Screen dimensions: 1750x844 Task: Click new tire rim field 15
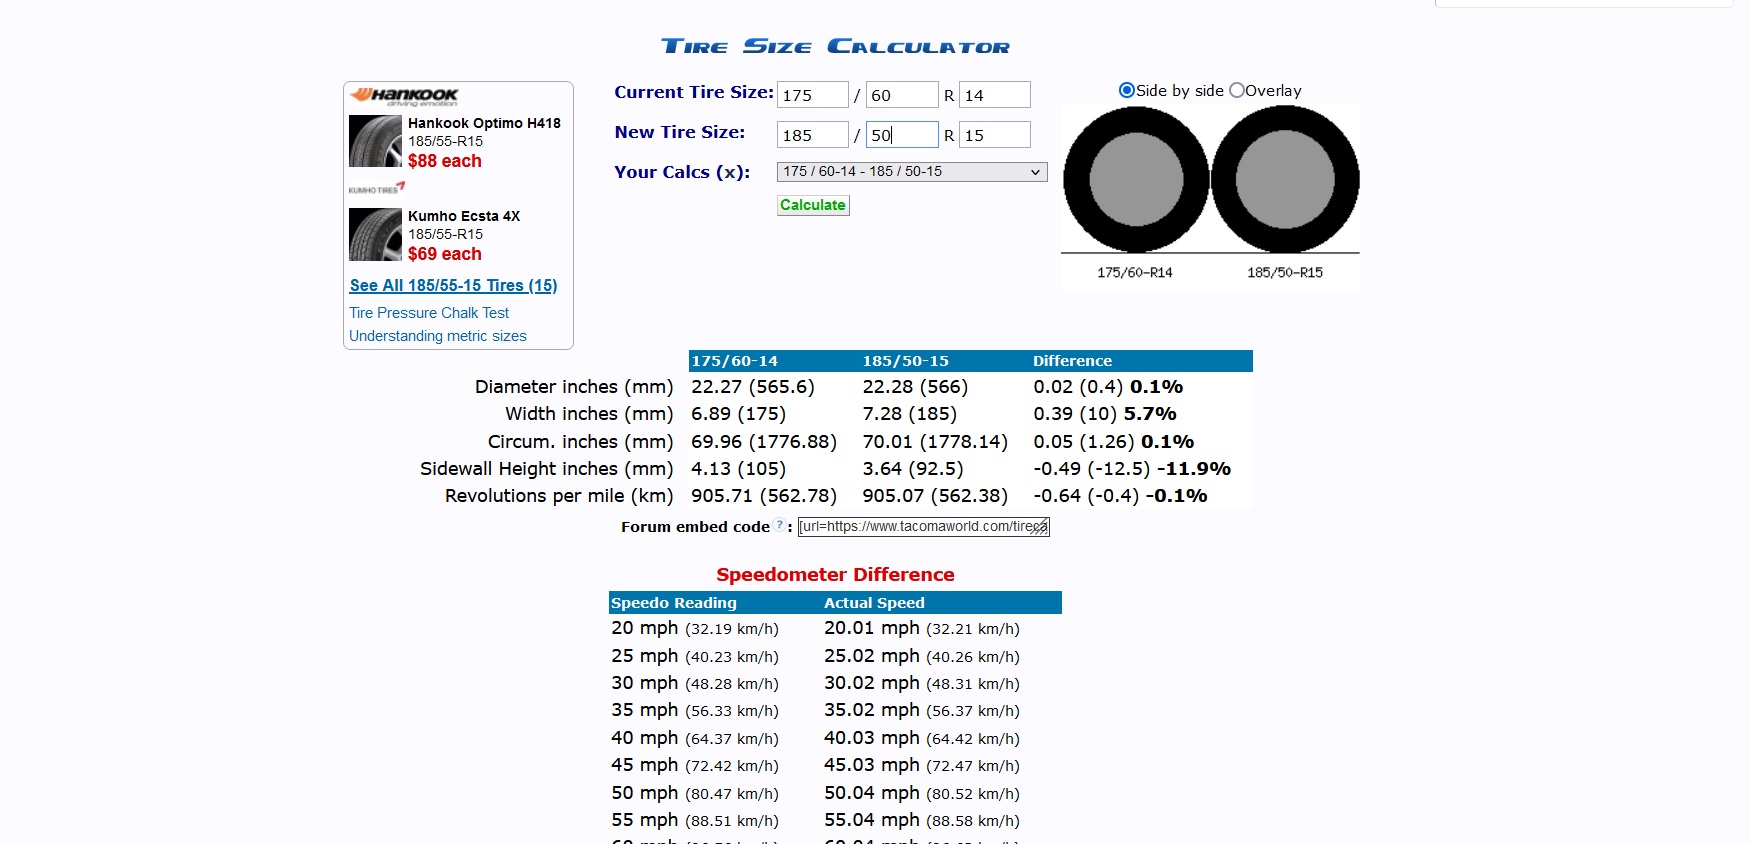tap(995, 135)
